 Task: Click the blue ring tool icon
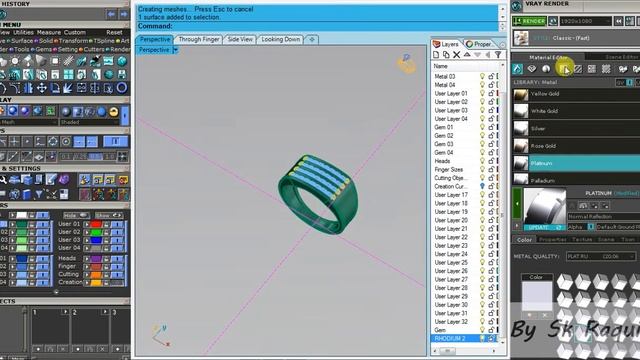[x=122, y=88]
